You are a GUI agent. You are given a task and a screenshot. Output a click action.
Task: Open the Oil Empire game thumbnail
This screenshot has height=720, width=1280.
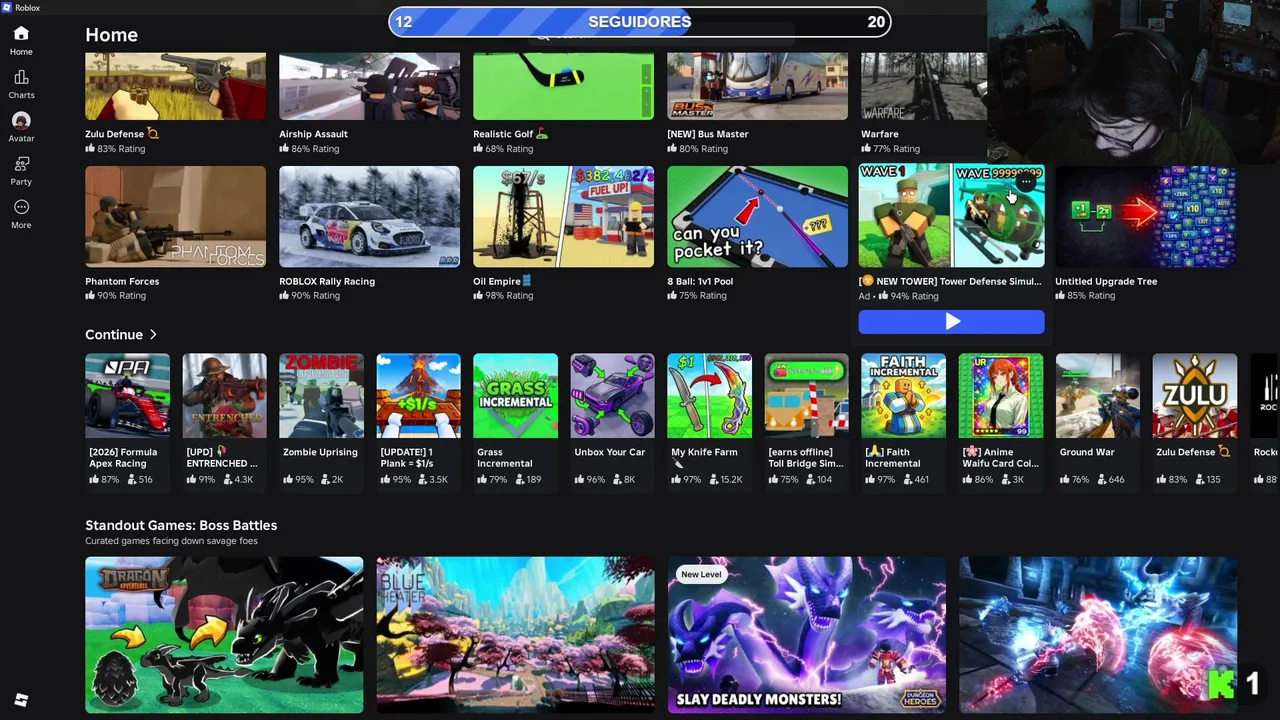563,217
